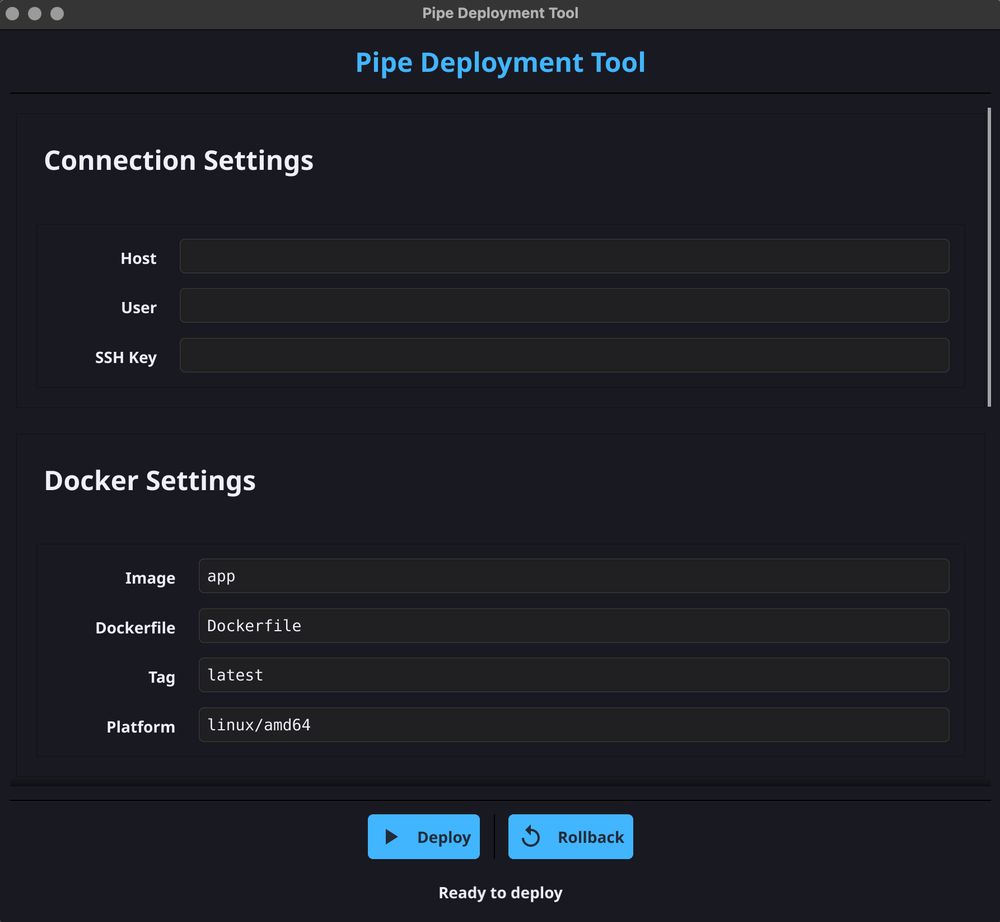Click the SSH Key field label
The height and width of the screenshot is (922, 1000).
point(125,357)
